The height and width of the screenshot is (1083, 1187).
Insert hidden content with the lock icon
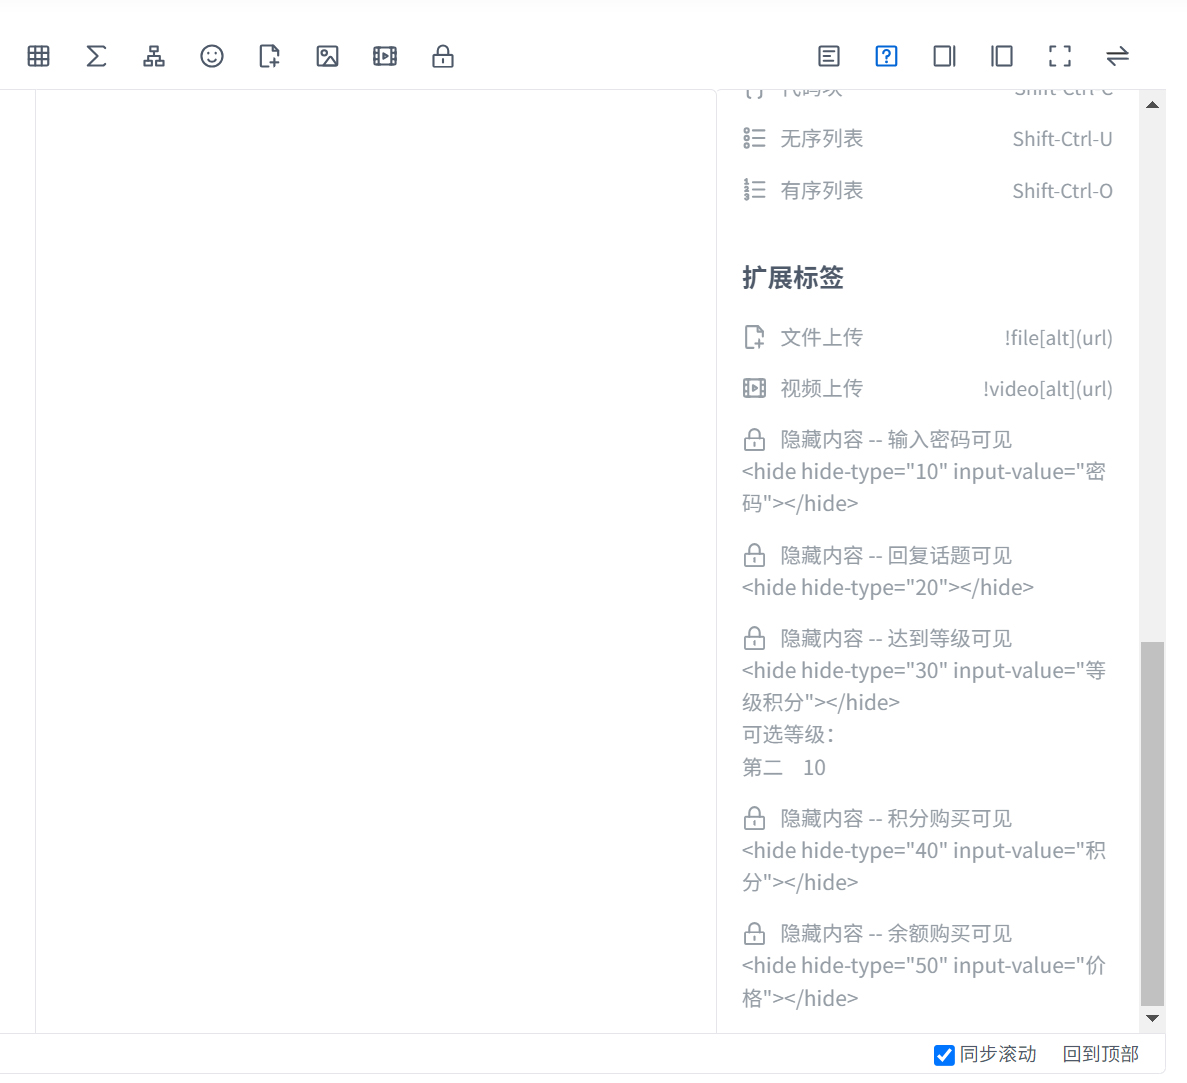(x=443, y=56)
